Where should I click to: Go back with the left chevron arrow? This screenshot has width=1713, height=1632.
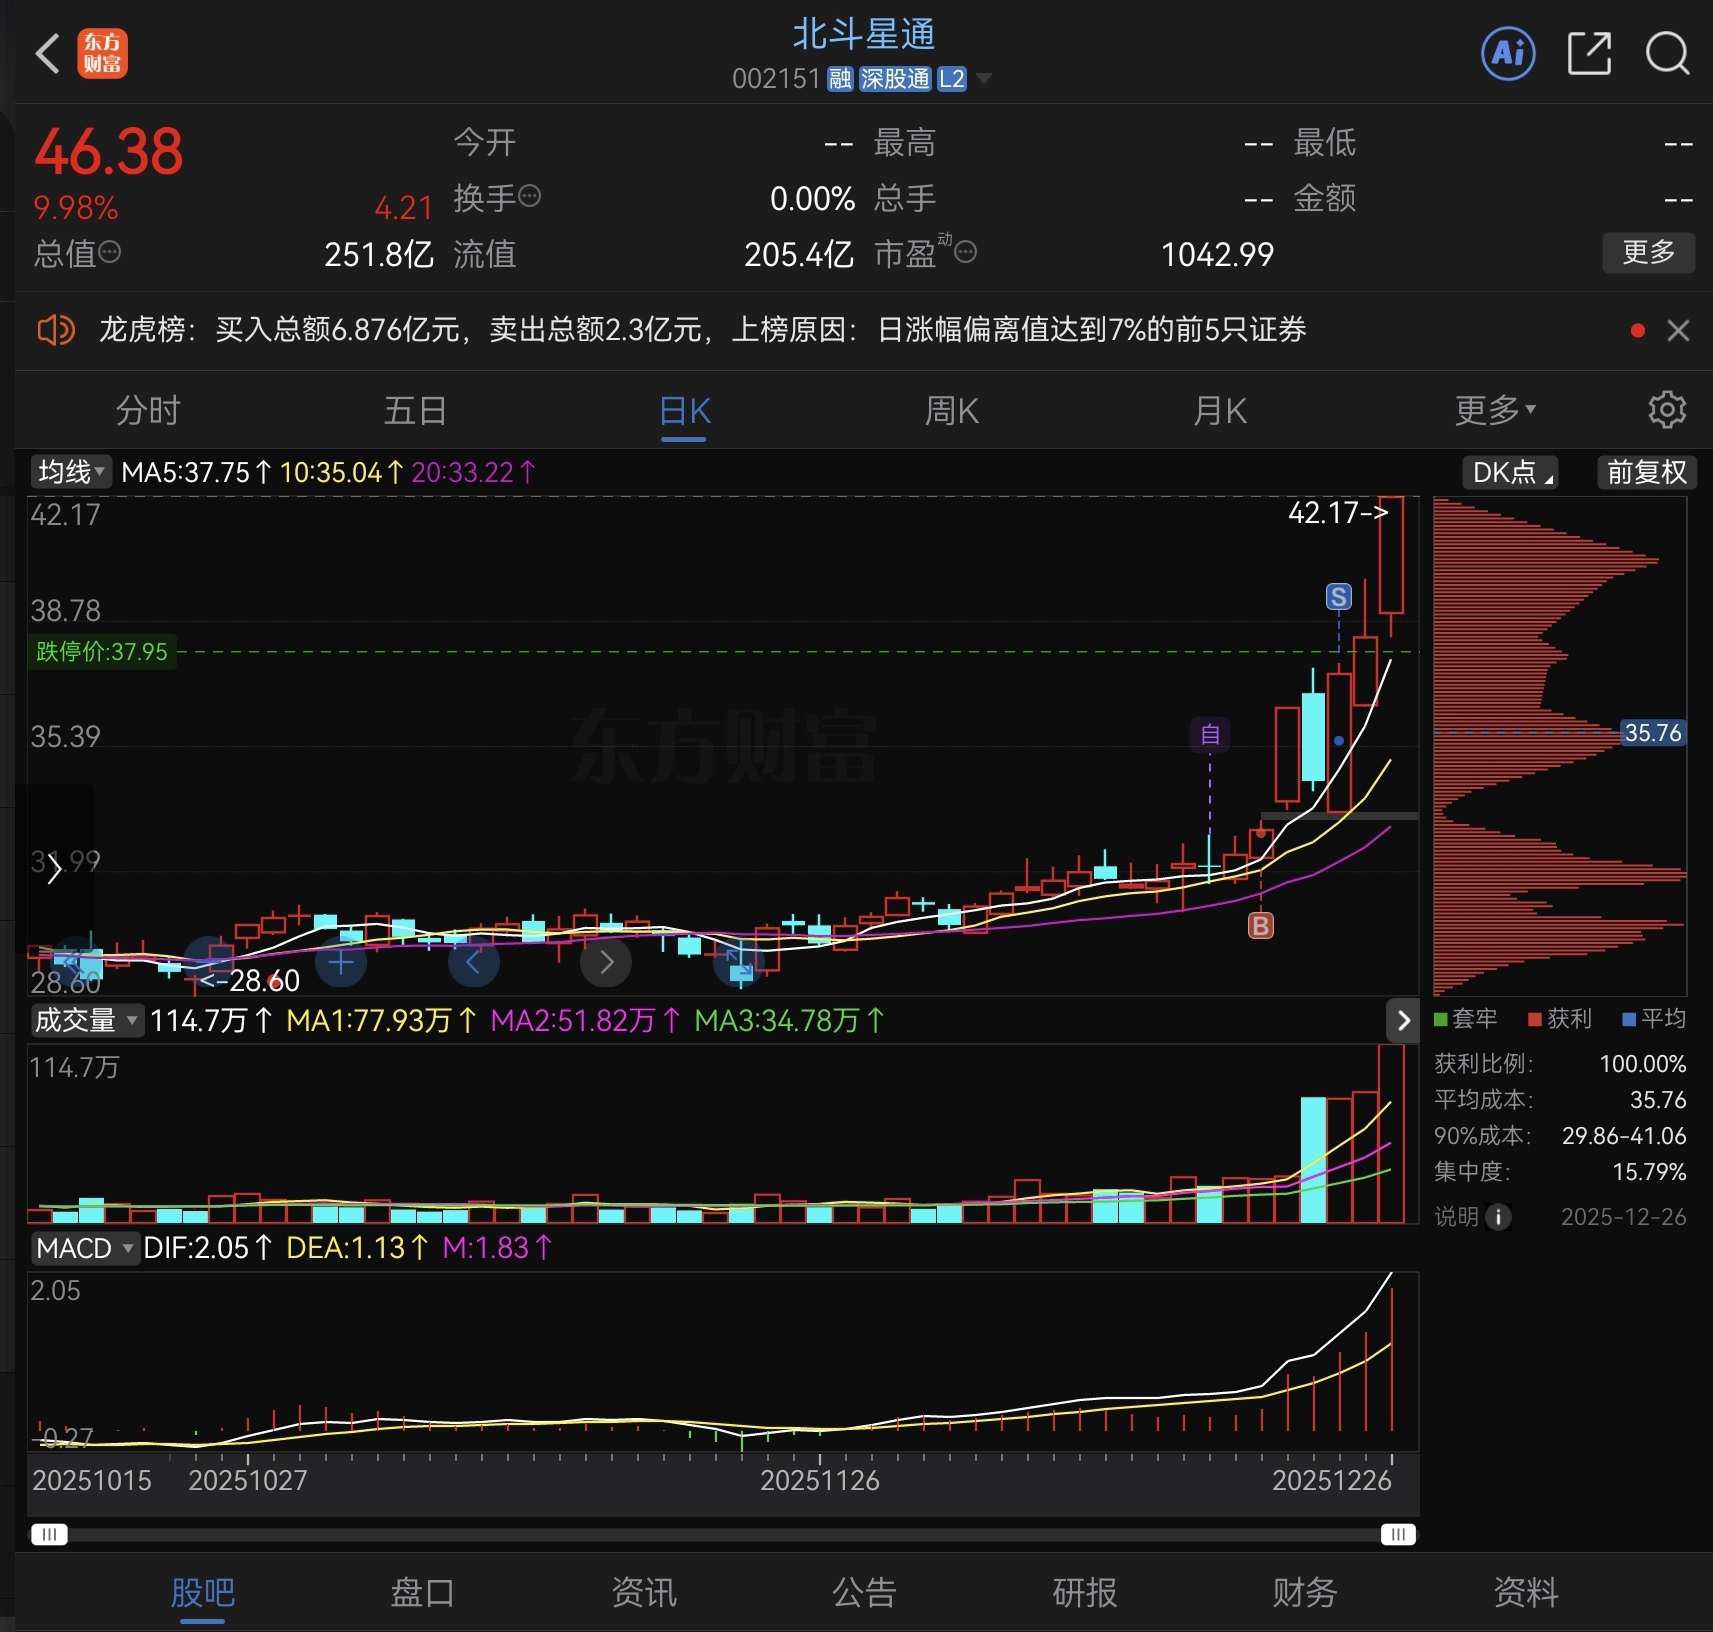(x=47, y=53)
